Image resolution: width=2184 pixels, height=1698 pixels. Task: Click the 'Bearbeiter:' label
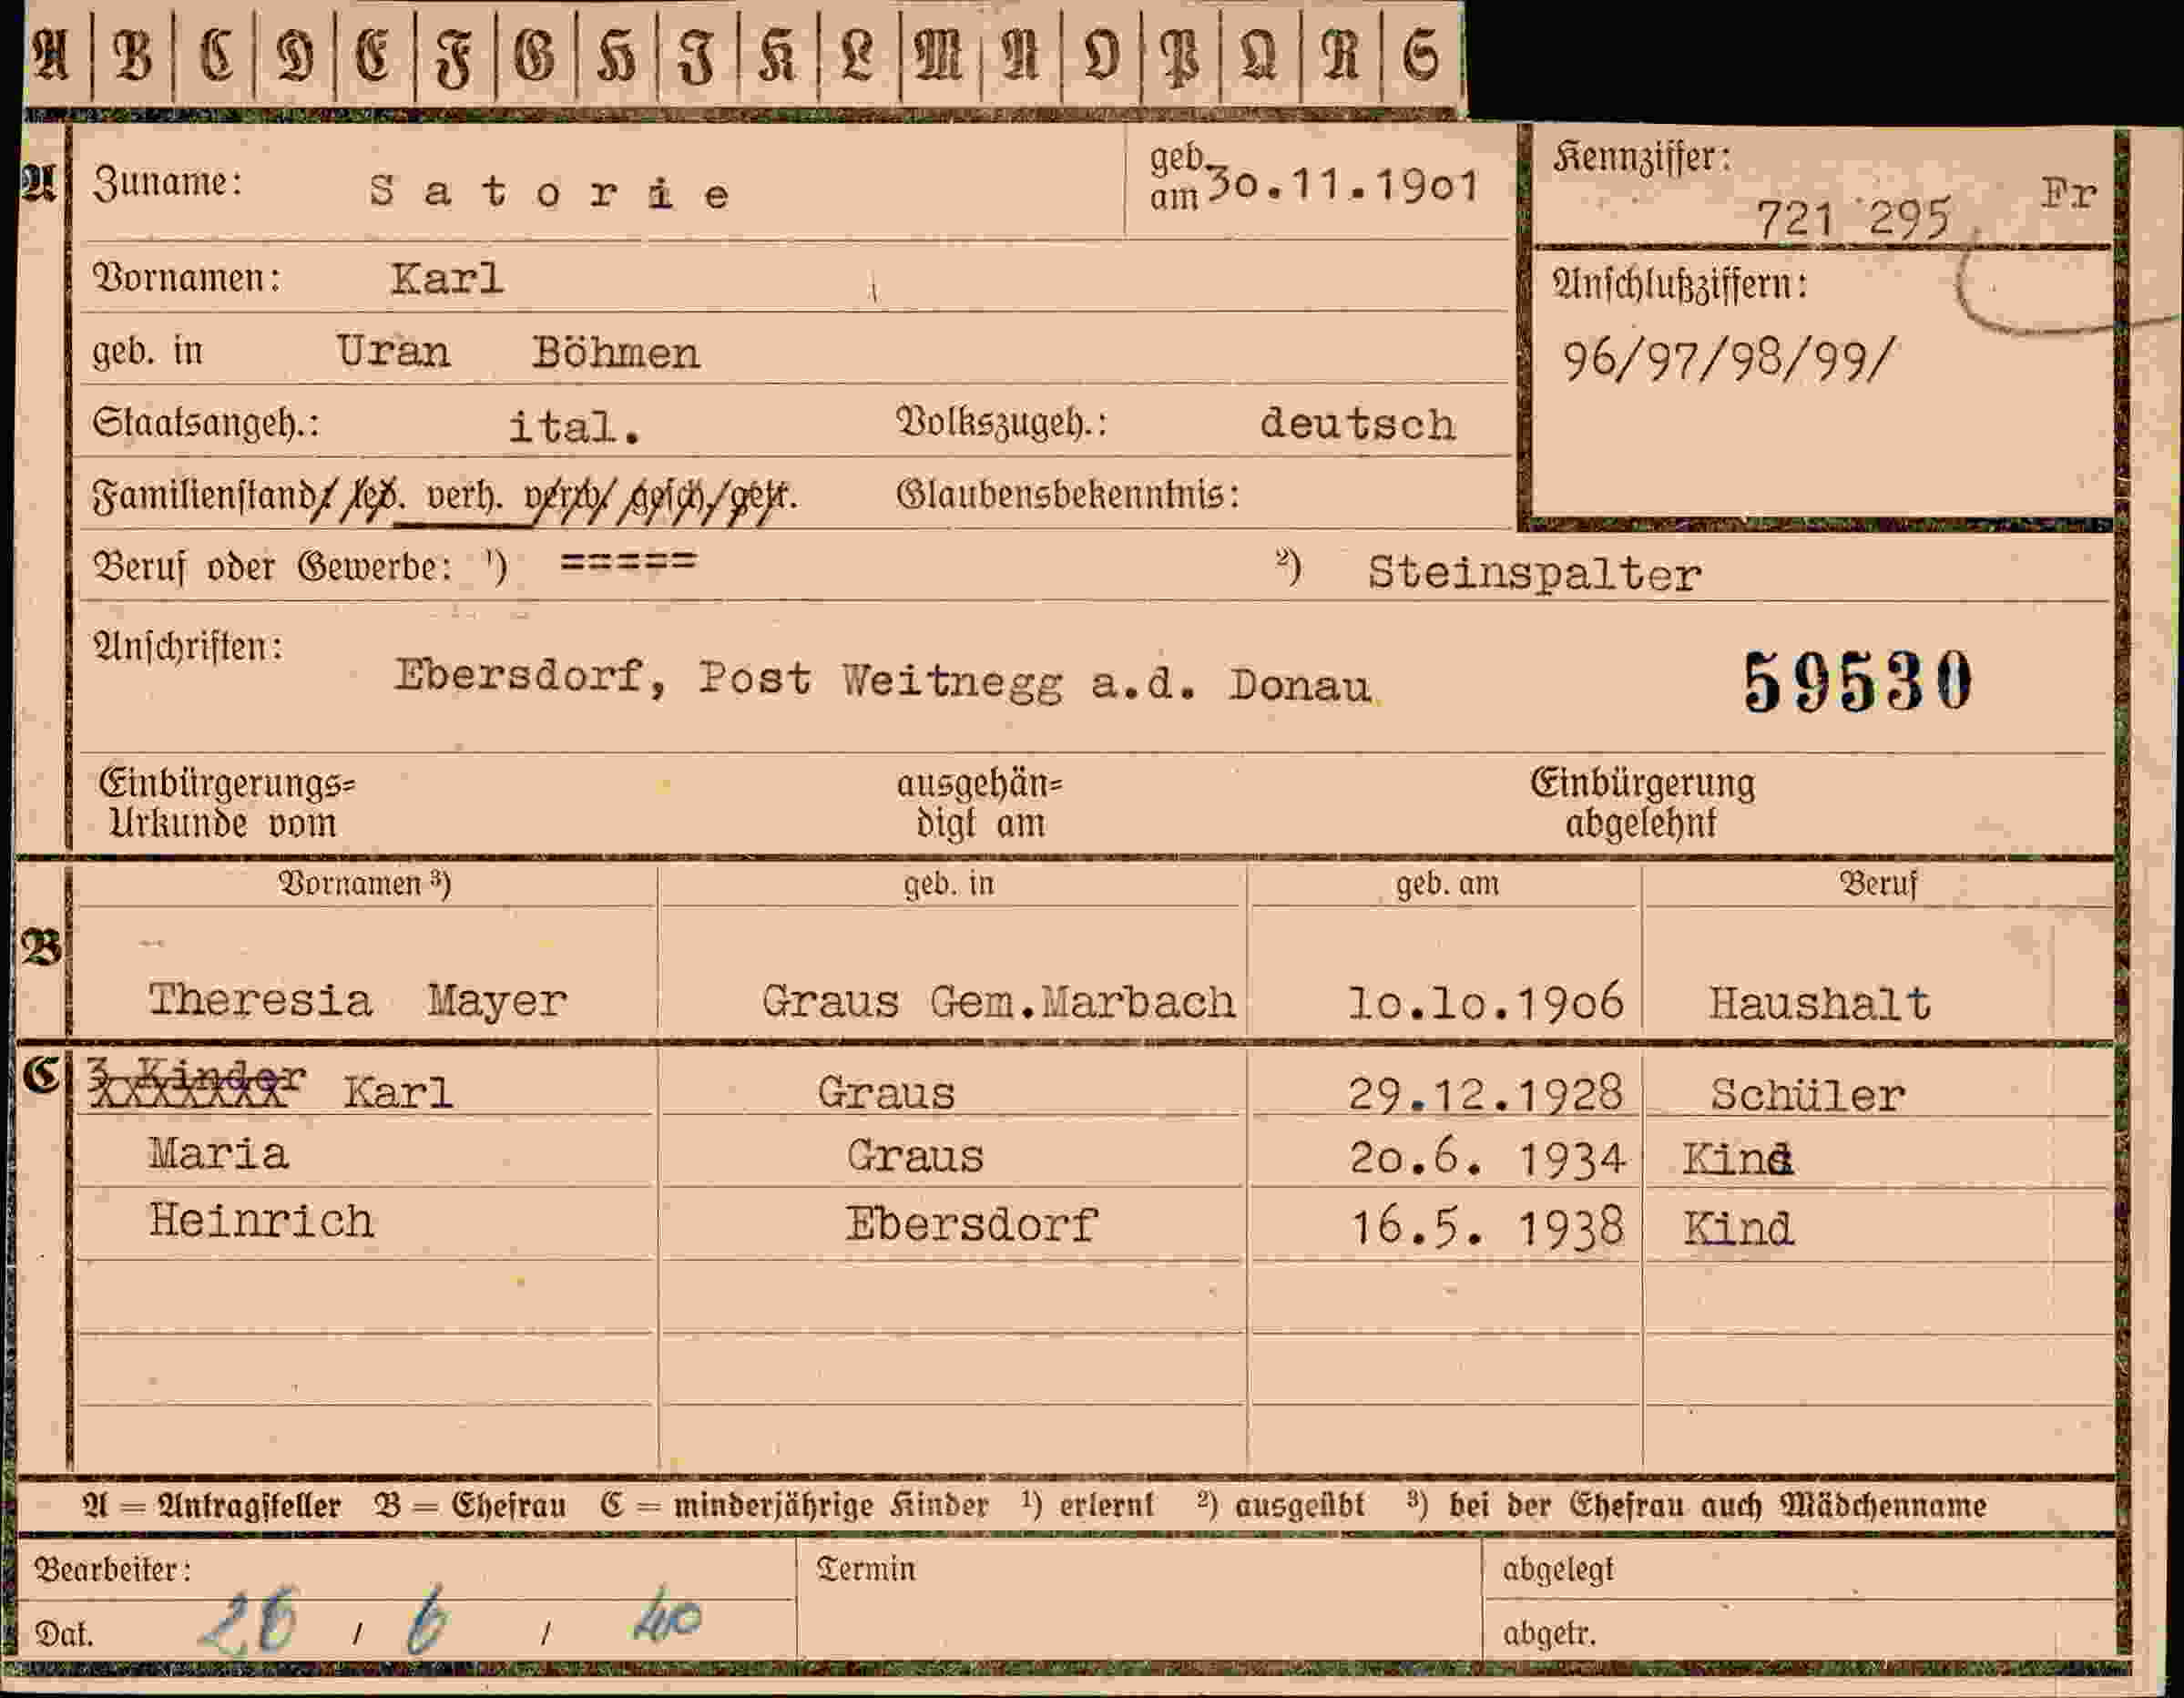(112, 1570)
